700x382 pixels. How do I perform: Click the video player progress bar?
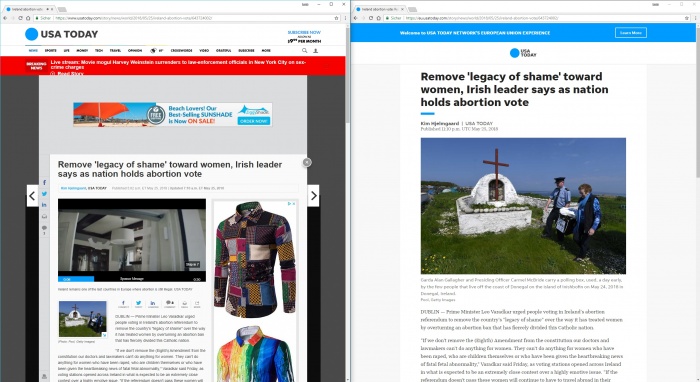tap(132, 279)
